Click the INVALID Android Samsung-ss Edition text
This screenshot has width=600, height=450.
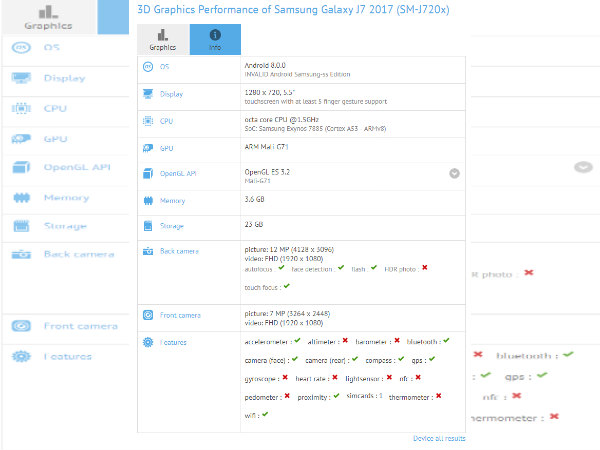(x=297, y=75)
